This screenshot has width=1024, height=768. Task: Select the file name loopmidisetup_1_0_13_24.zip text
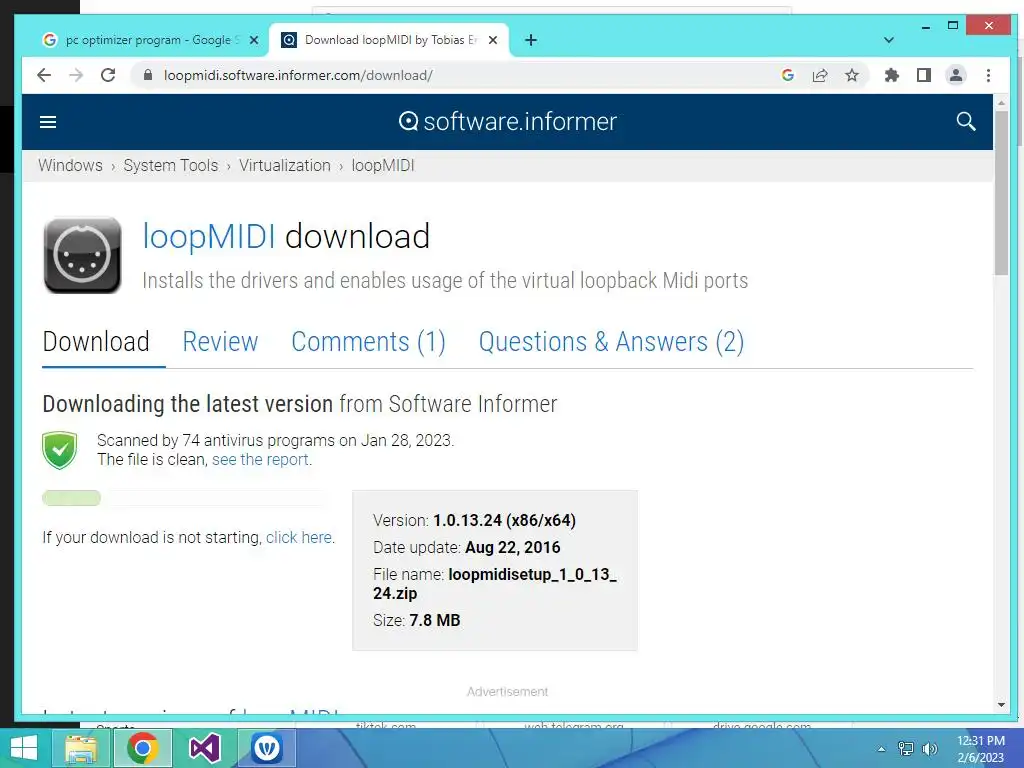pyautogui.click(x=496, y=584)
